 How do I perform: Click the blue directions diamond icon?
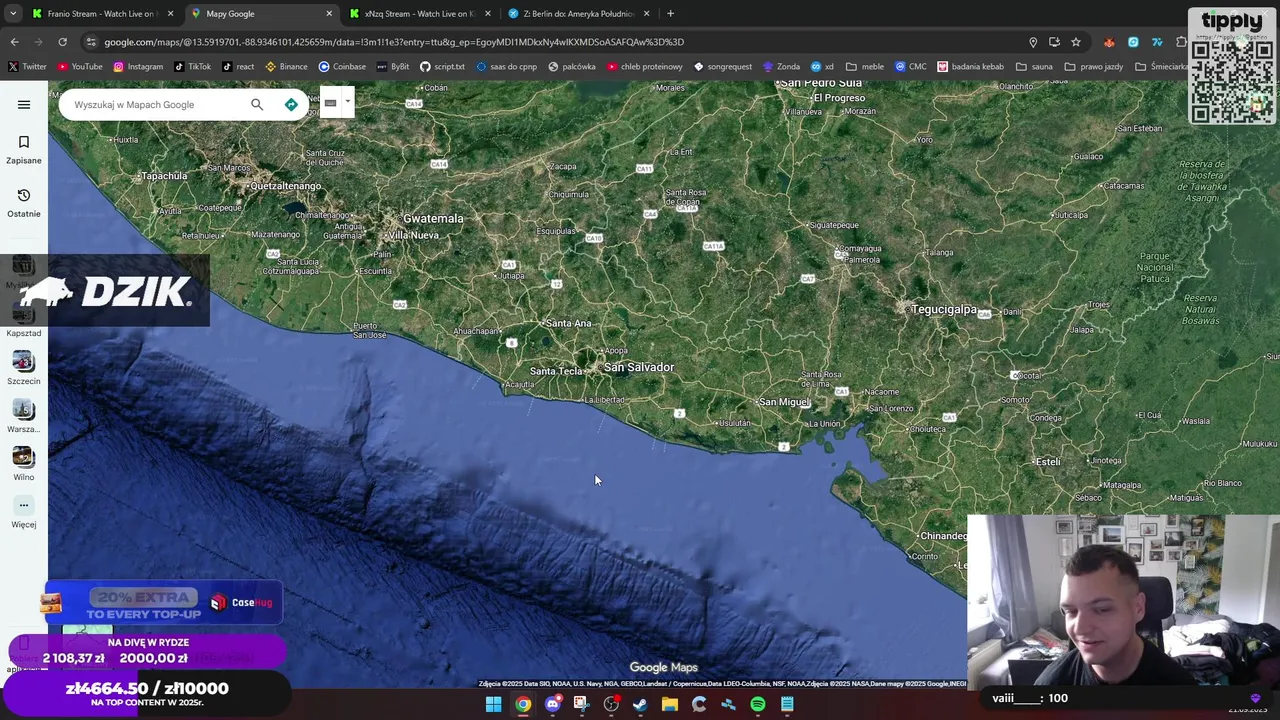(291, 104)
